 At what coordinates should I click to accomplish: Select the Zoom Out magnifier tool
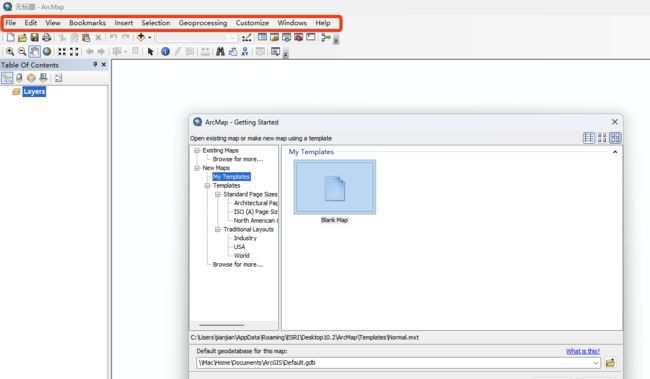22,51
